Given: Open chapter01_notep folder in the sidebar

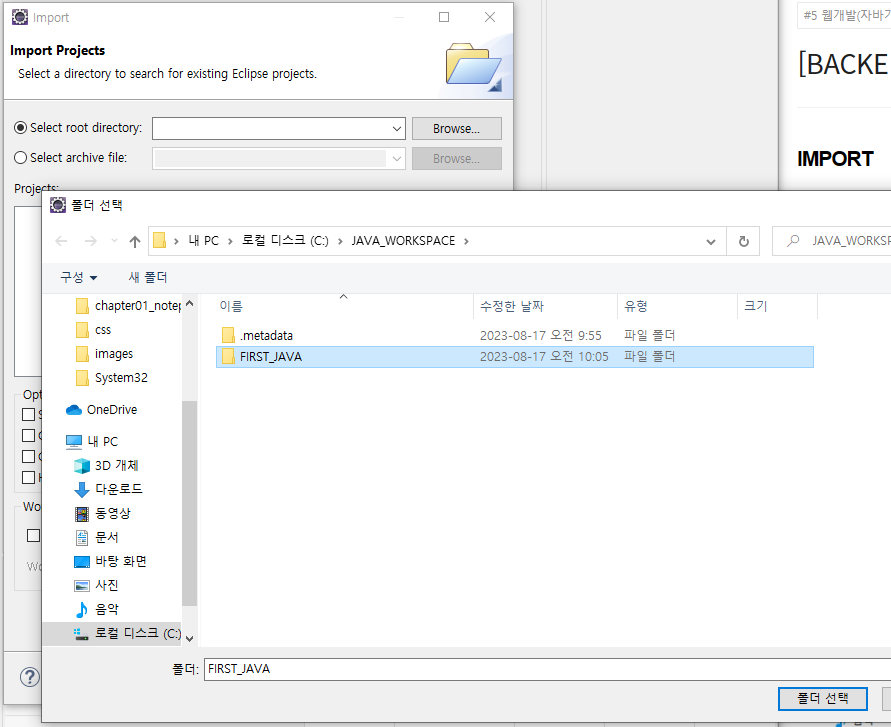Looking at the screenshot, I should coord(128,306).
